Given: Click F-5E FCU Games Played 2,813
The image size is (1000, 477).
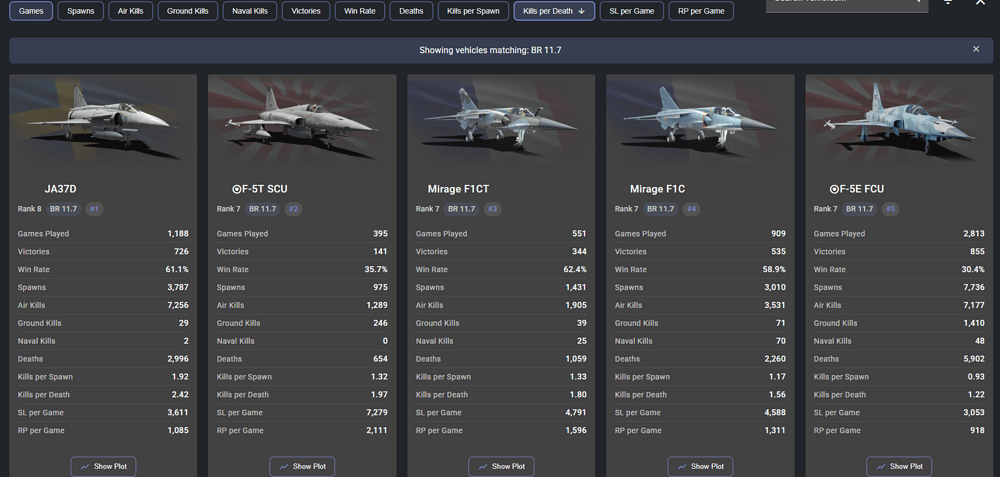Looking at the screenshot, I should (x=974, y=233).
